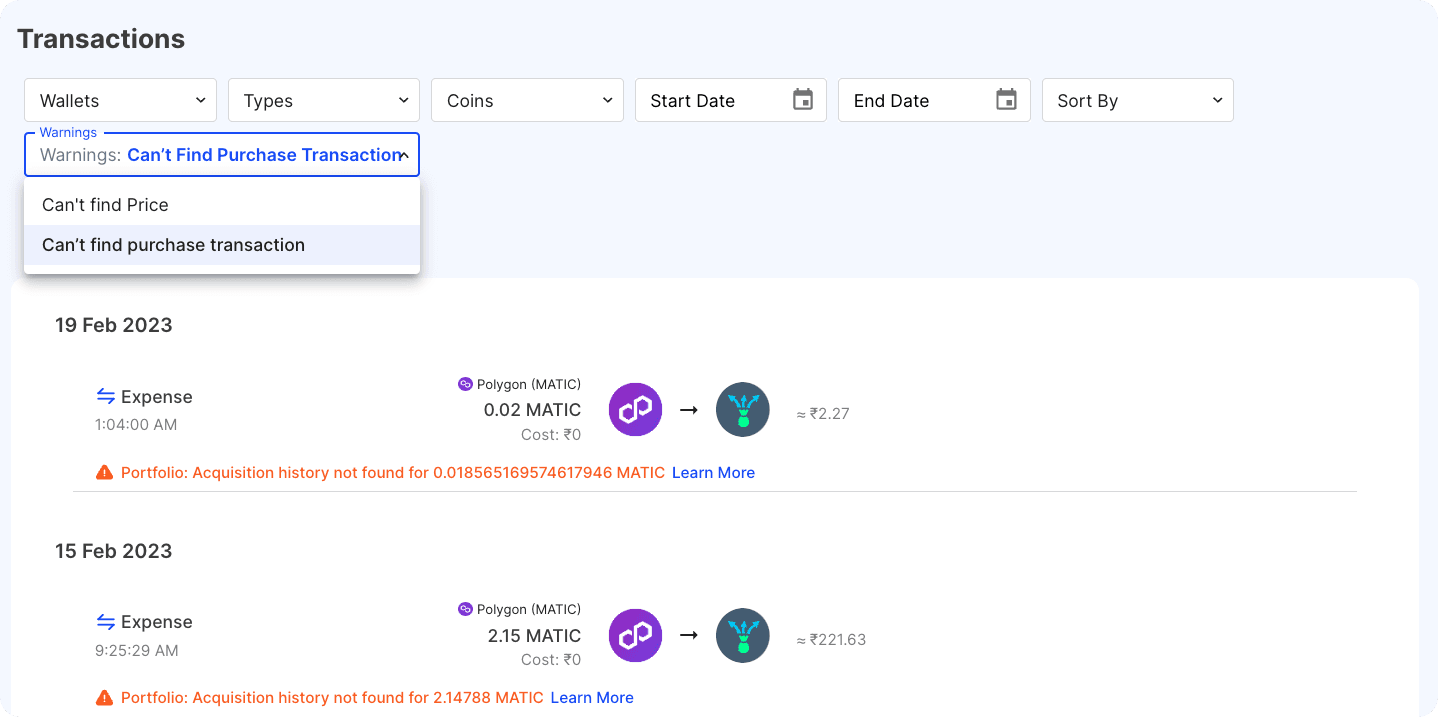Open the Coins filter dropdown
The width and height of the screenshot is (1438, 717).
coord(527,100)
